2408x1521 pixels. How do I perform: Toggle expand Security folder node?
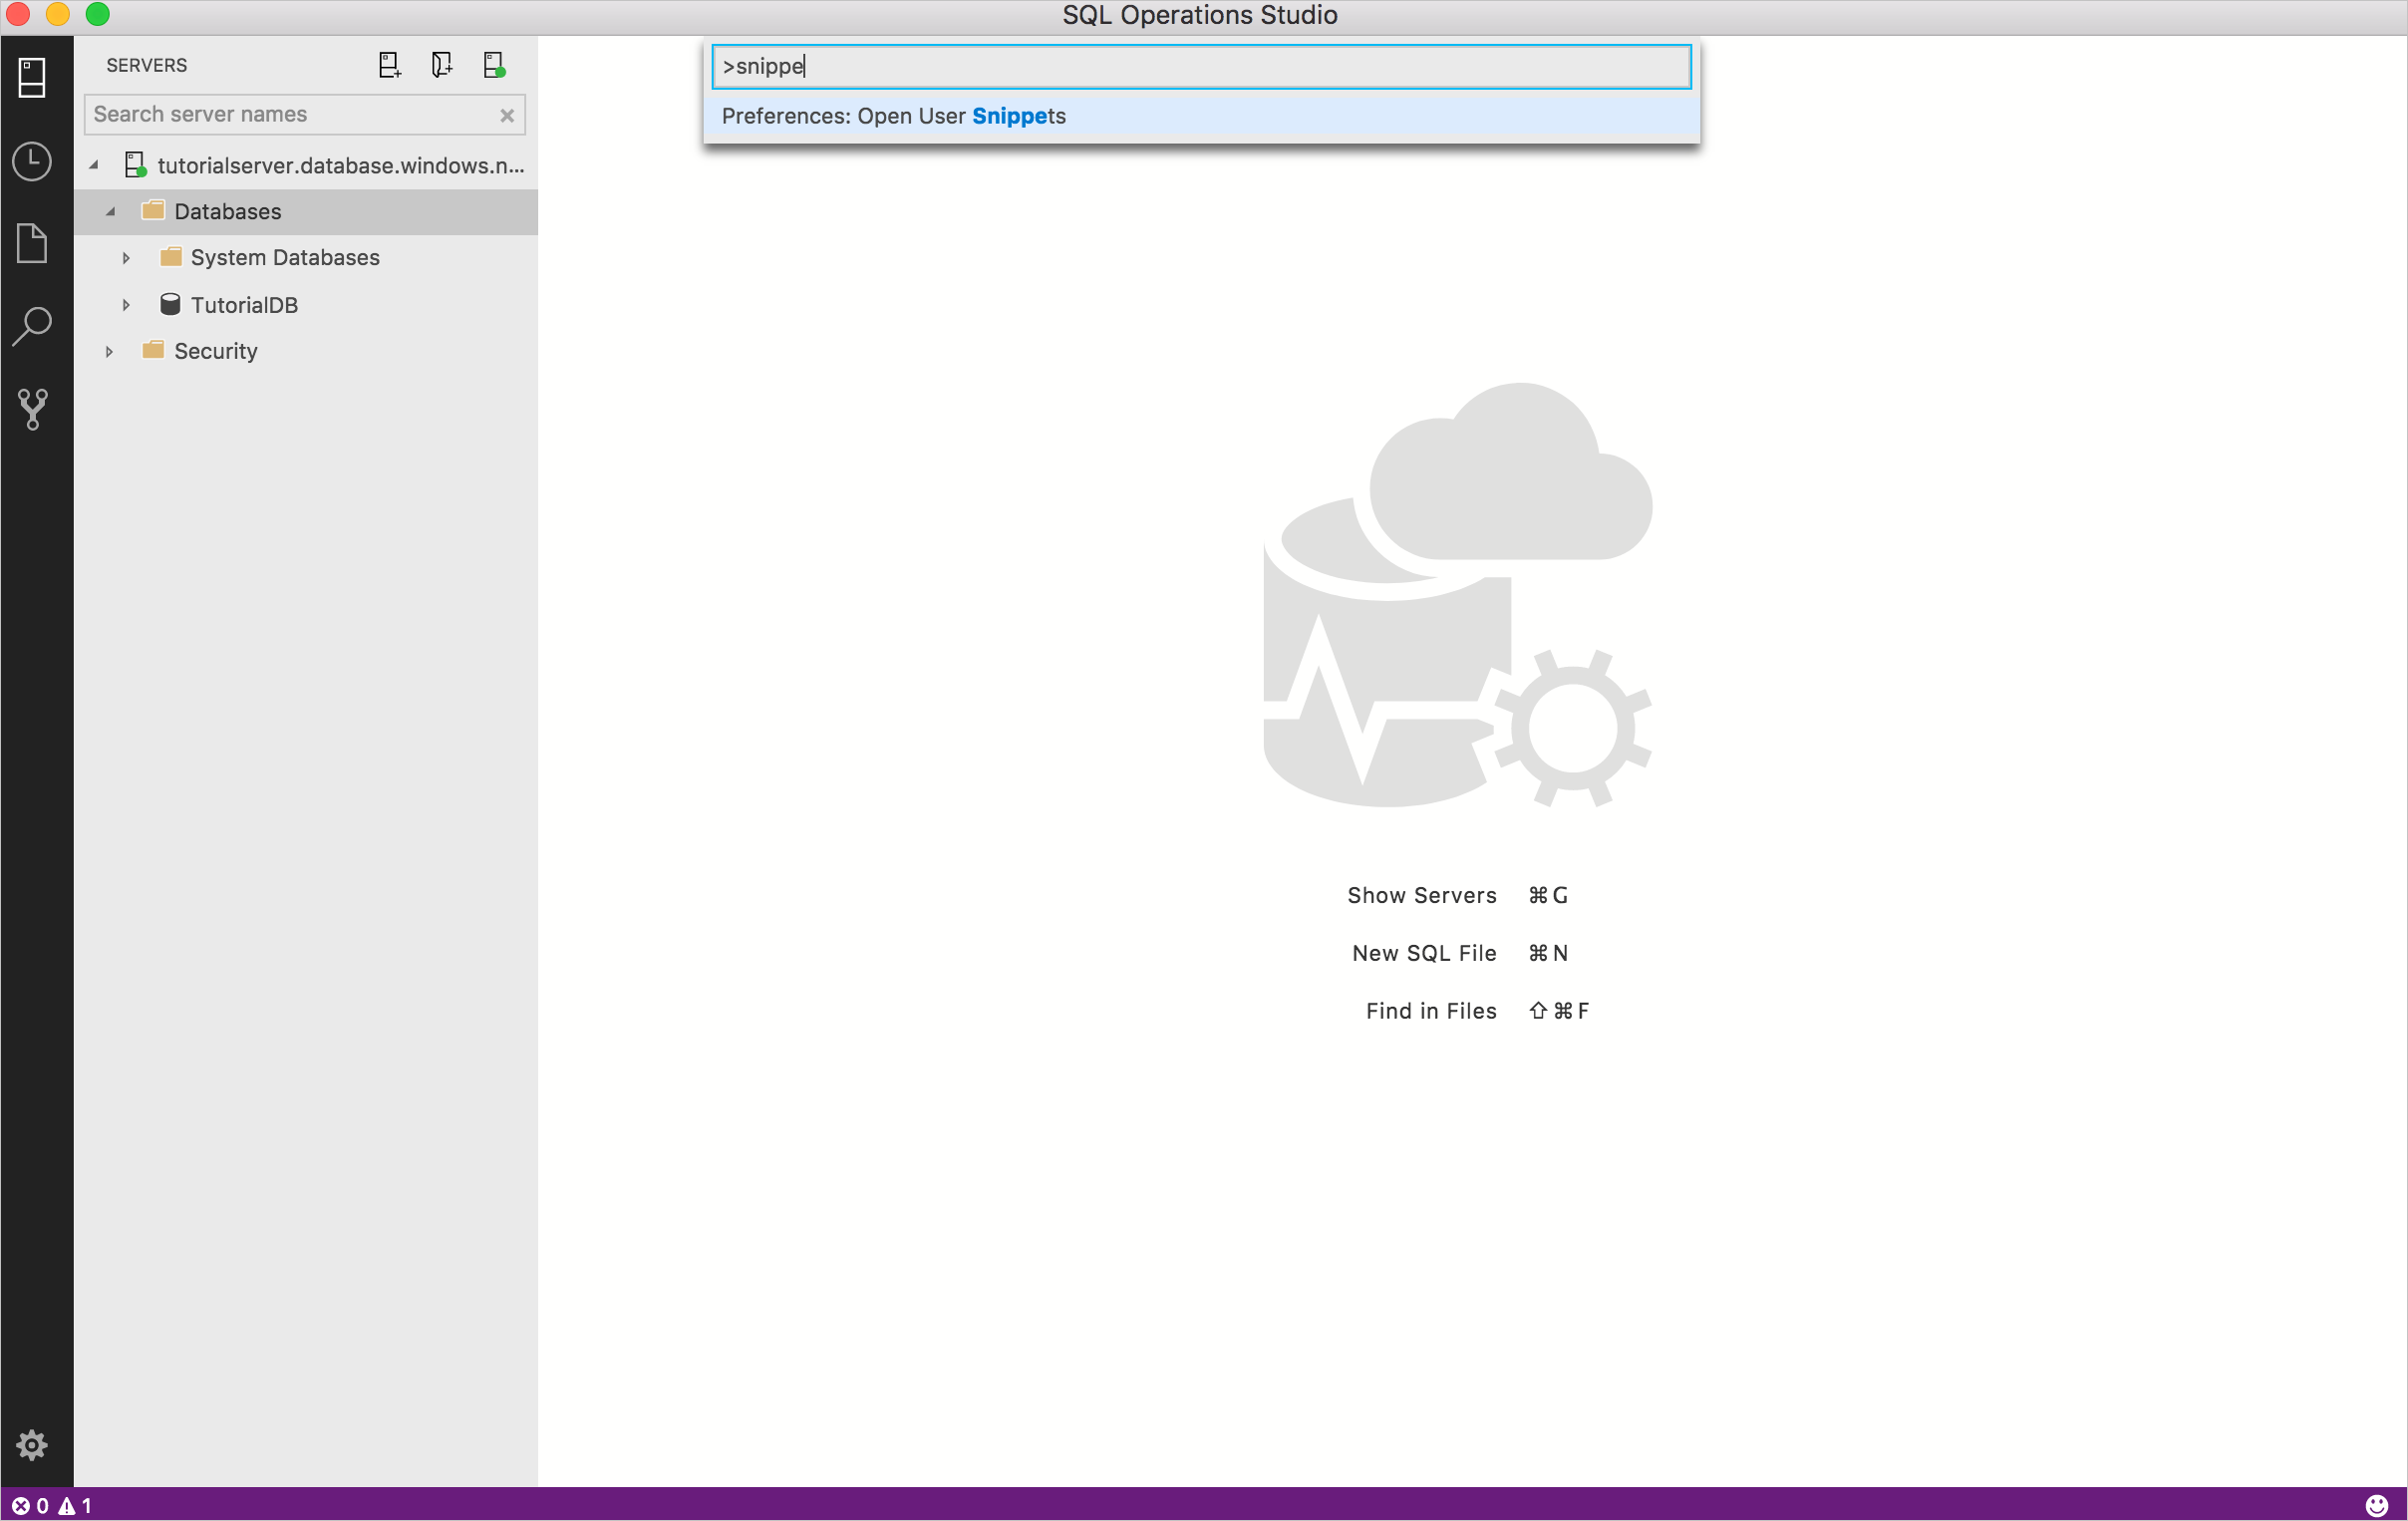(x=109, y=351)
